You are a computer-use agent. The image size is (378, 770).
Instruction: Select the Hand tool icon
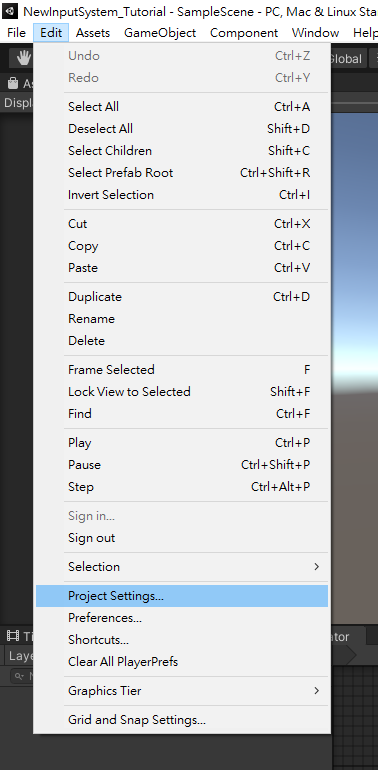coord(23,58)
